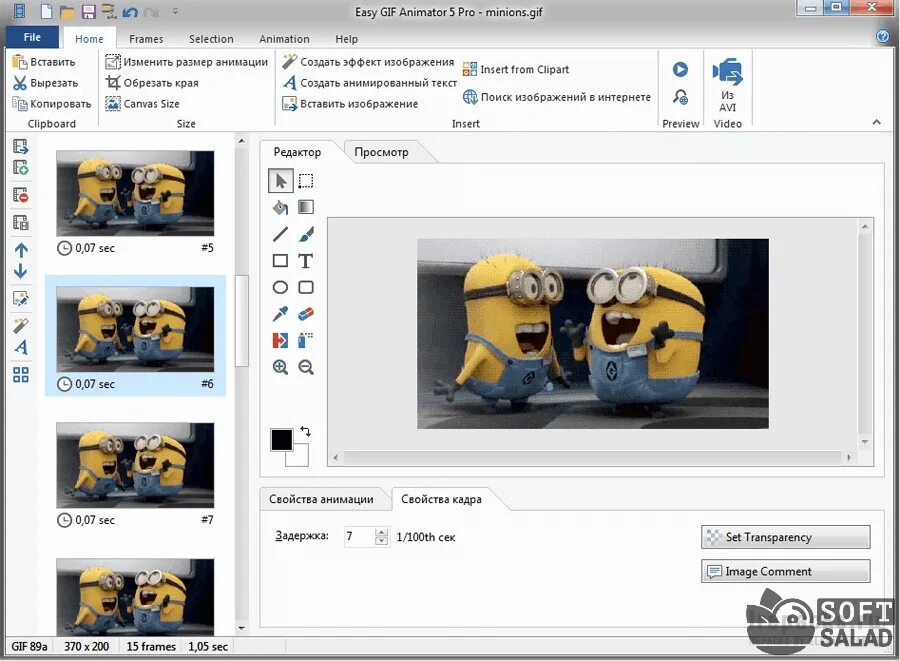
Task: Select the eraser tool
Action: (306, 314)
